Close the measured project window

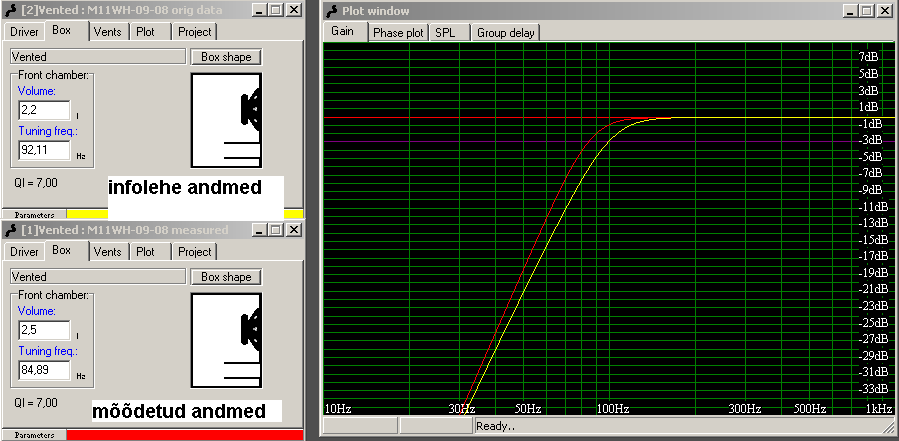293,230
